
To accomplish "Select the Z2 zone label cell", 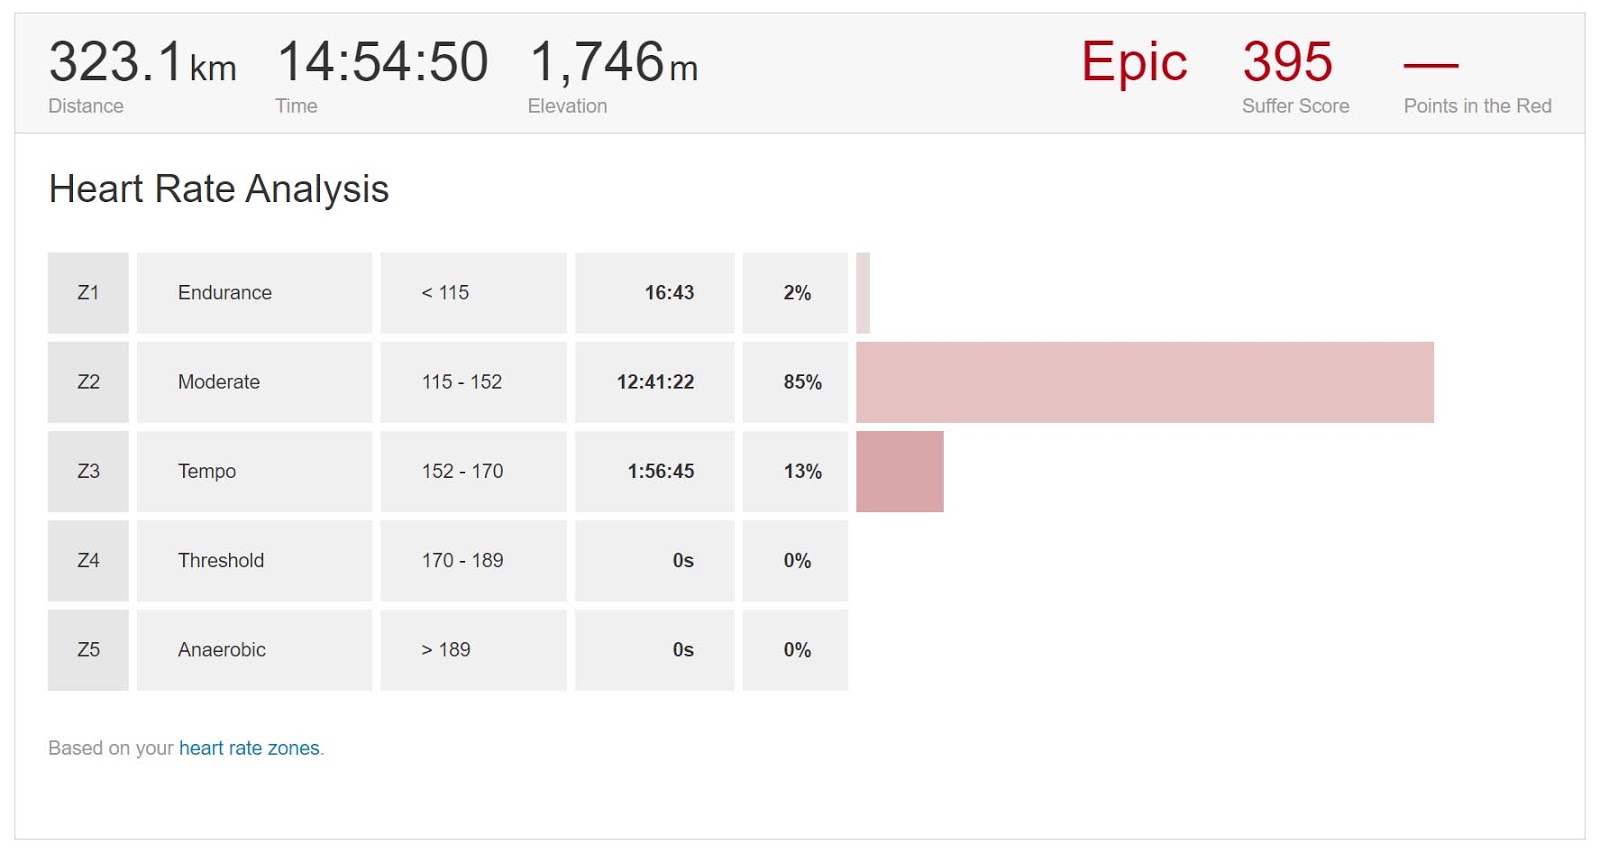I will click(x=88, y=382).
